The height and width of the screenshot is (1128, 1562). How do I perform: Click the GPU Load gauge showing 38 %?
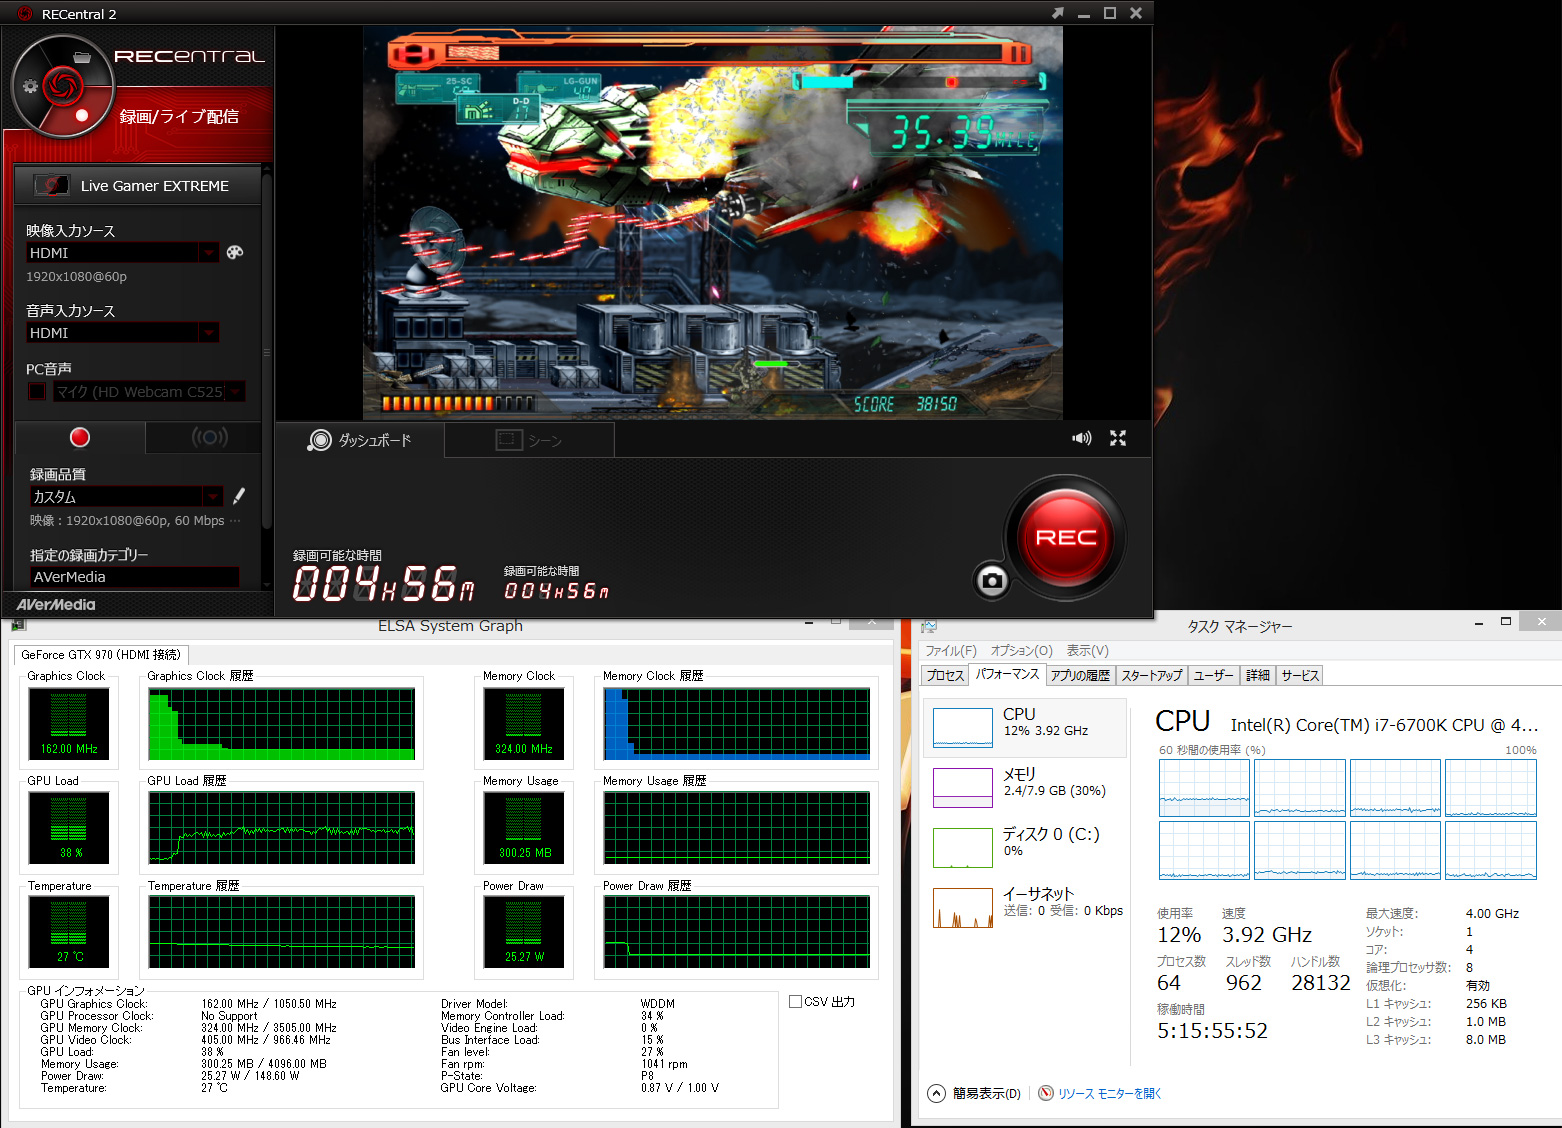pos(68,828)
